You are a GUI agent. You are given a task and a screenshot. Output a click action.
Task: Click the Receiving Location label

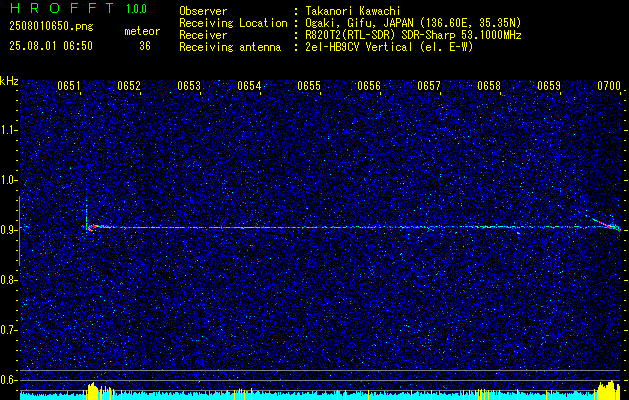tap(233, 23)
